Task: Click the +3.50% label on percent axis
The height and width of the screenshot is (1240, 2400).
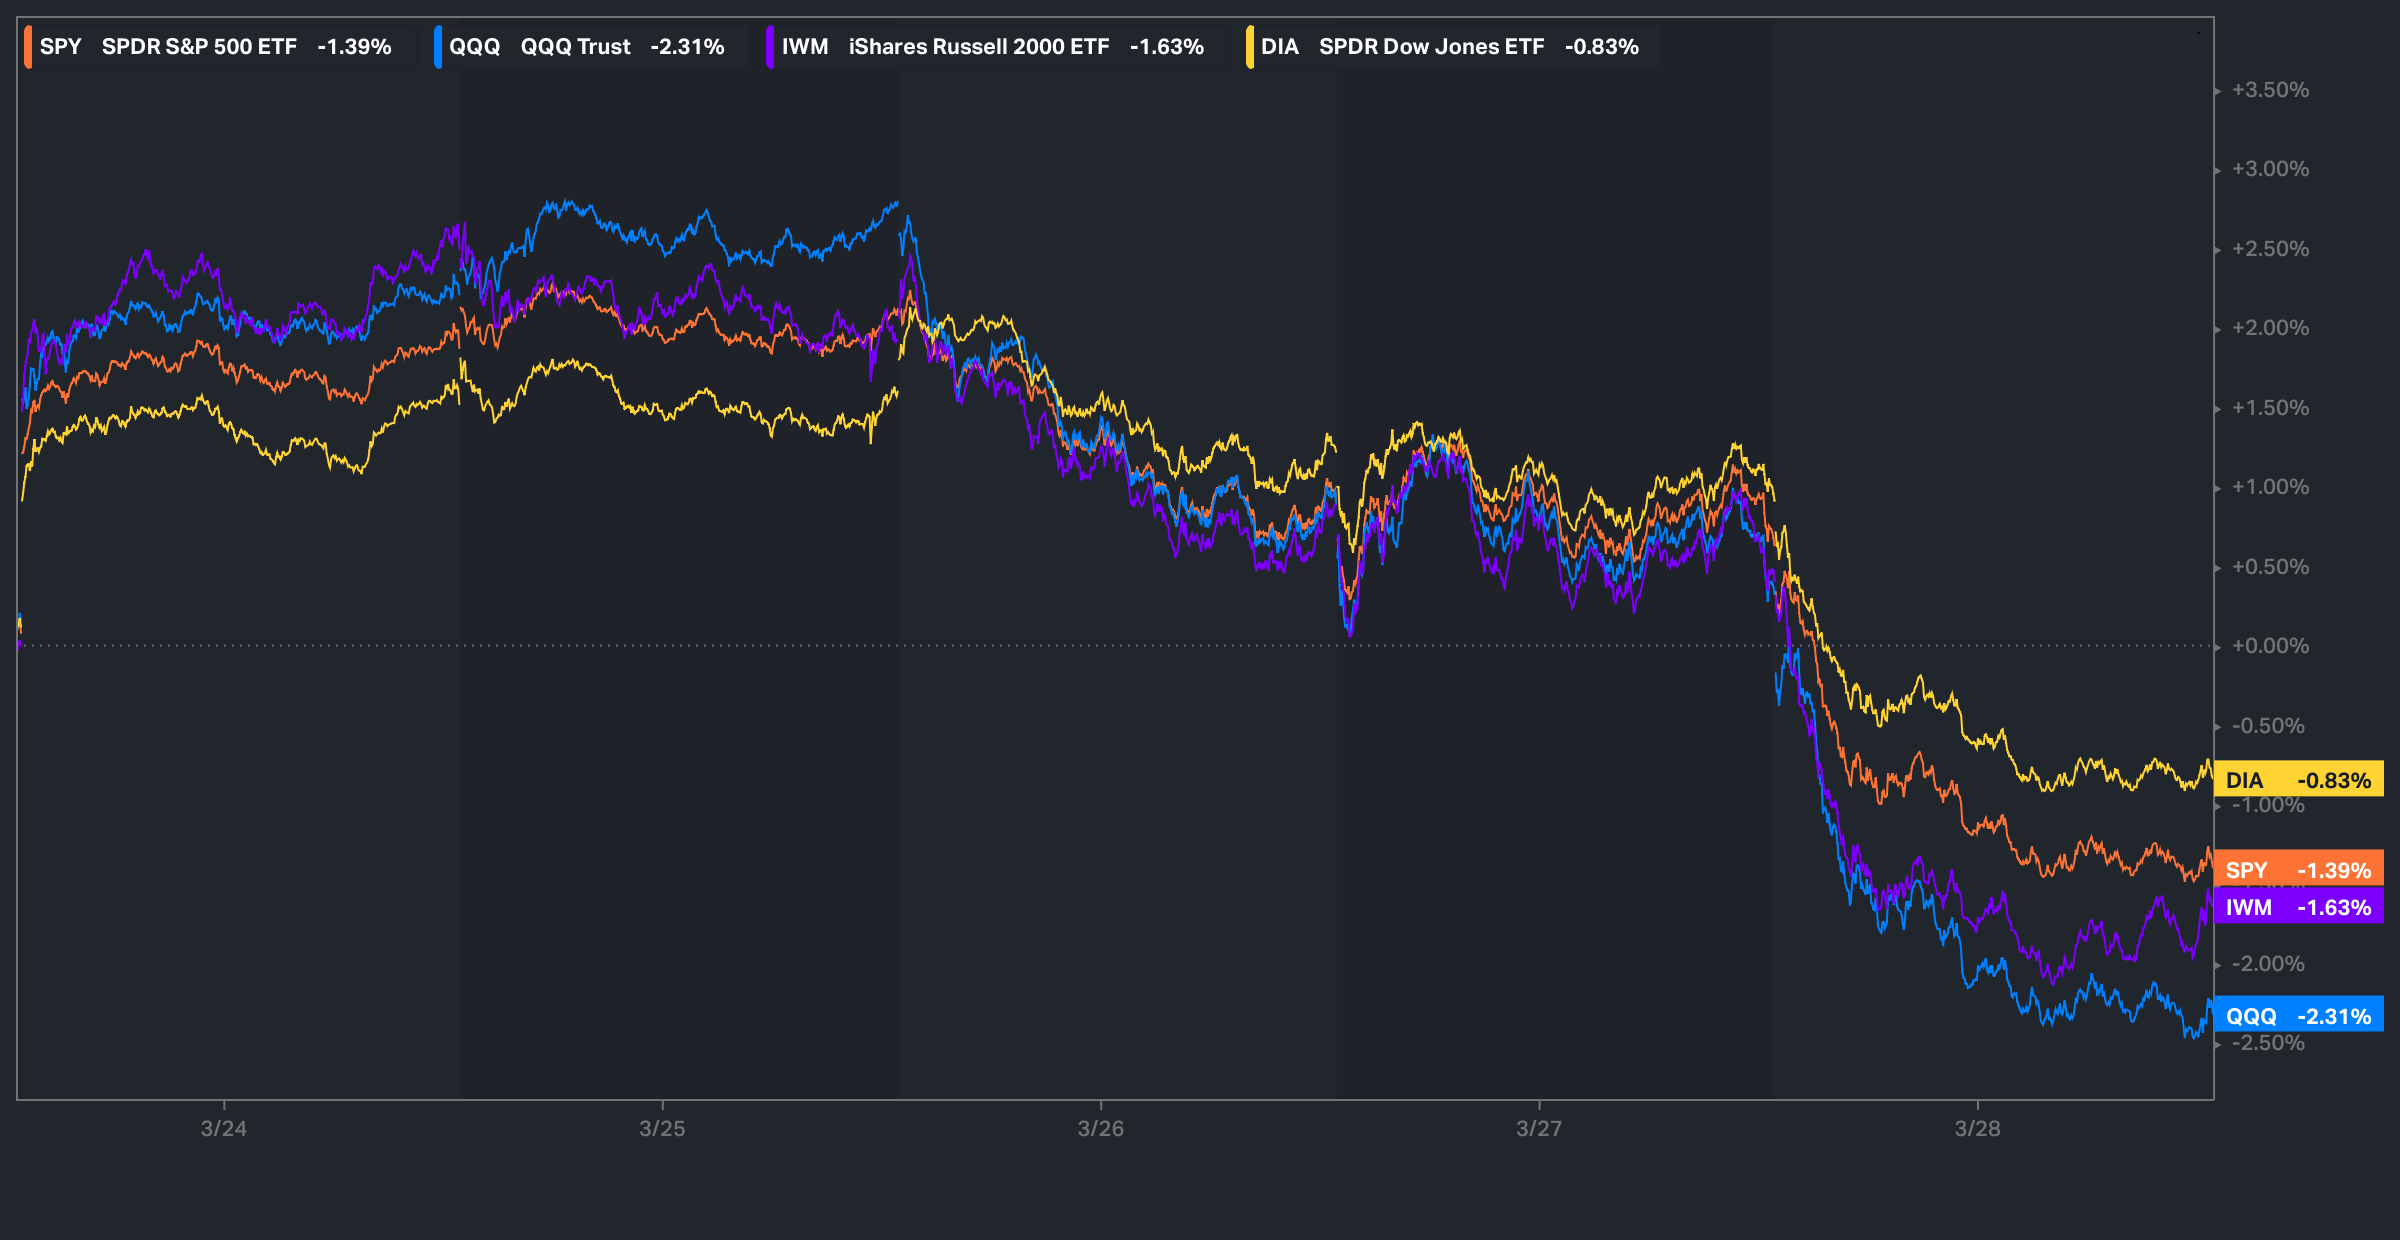Action: click(x=2270, y=90)
